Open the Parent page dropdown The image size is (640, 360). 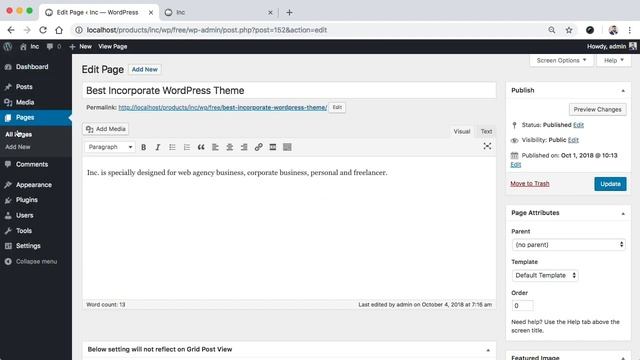tap(569, 244)
